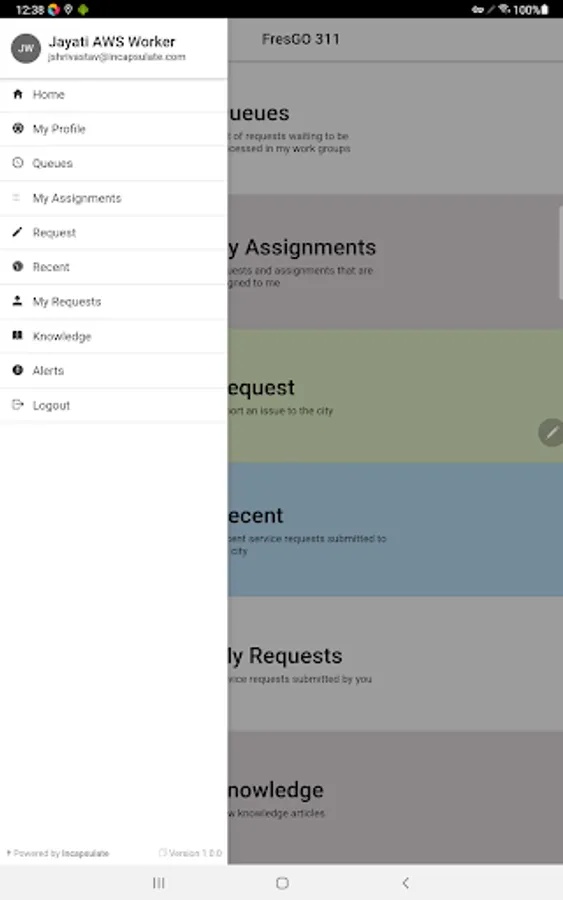Tap the Home house icon
Viewport: 563px width, 900px height.
point(18,94)
